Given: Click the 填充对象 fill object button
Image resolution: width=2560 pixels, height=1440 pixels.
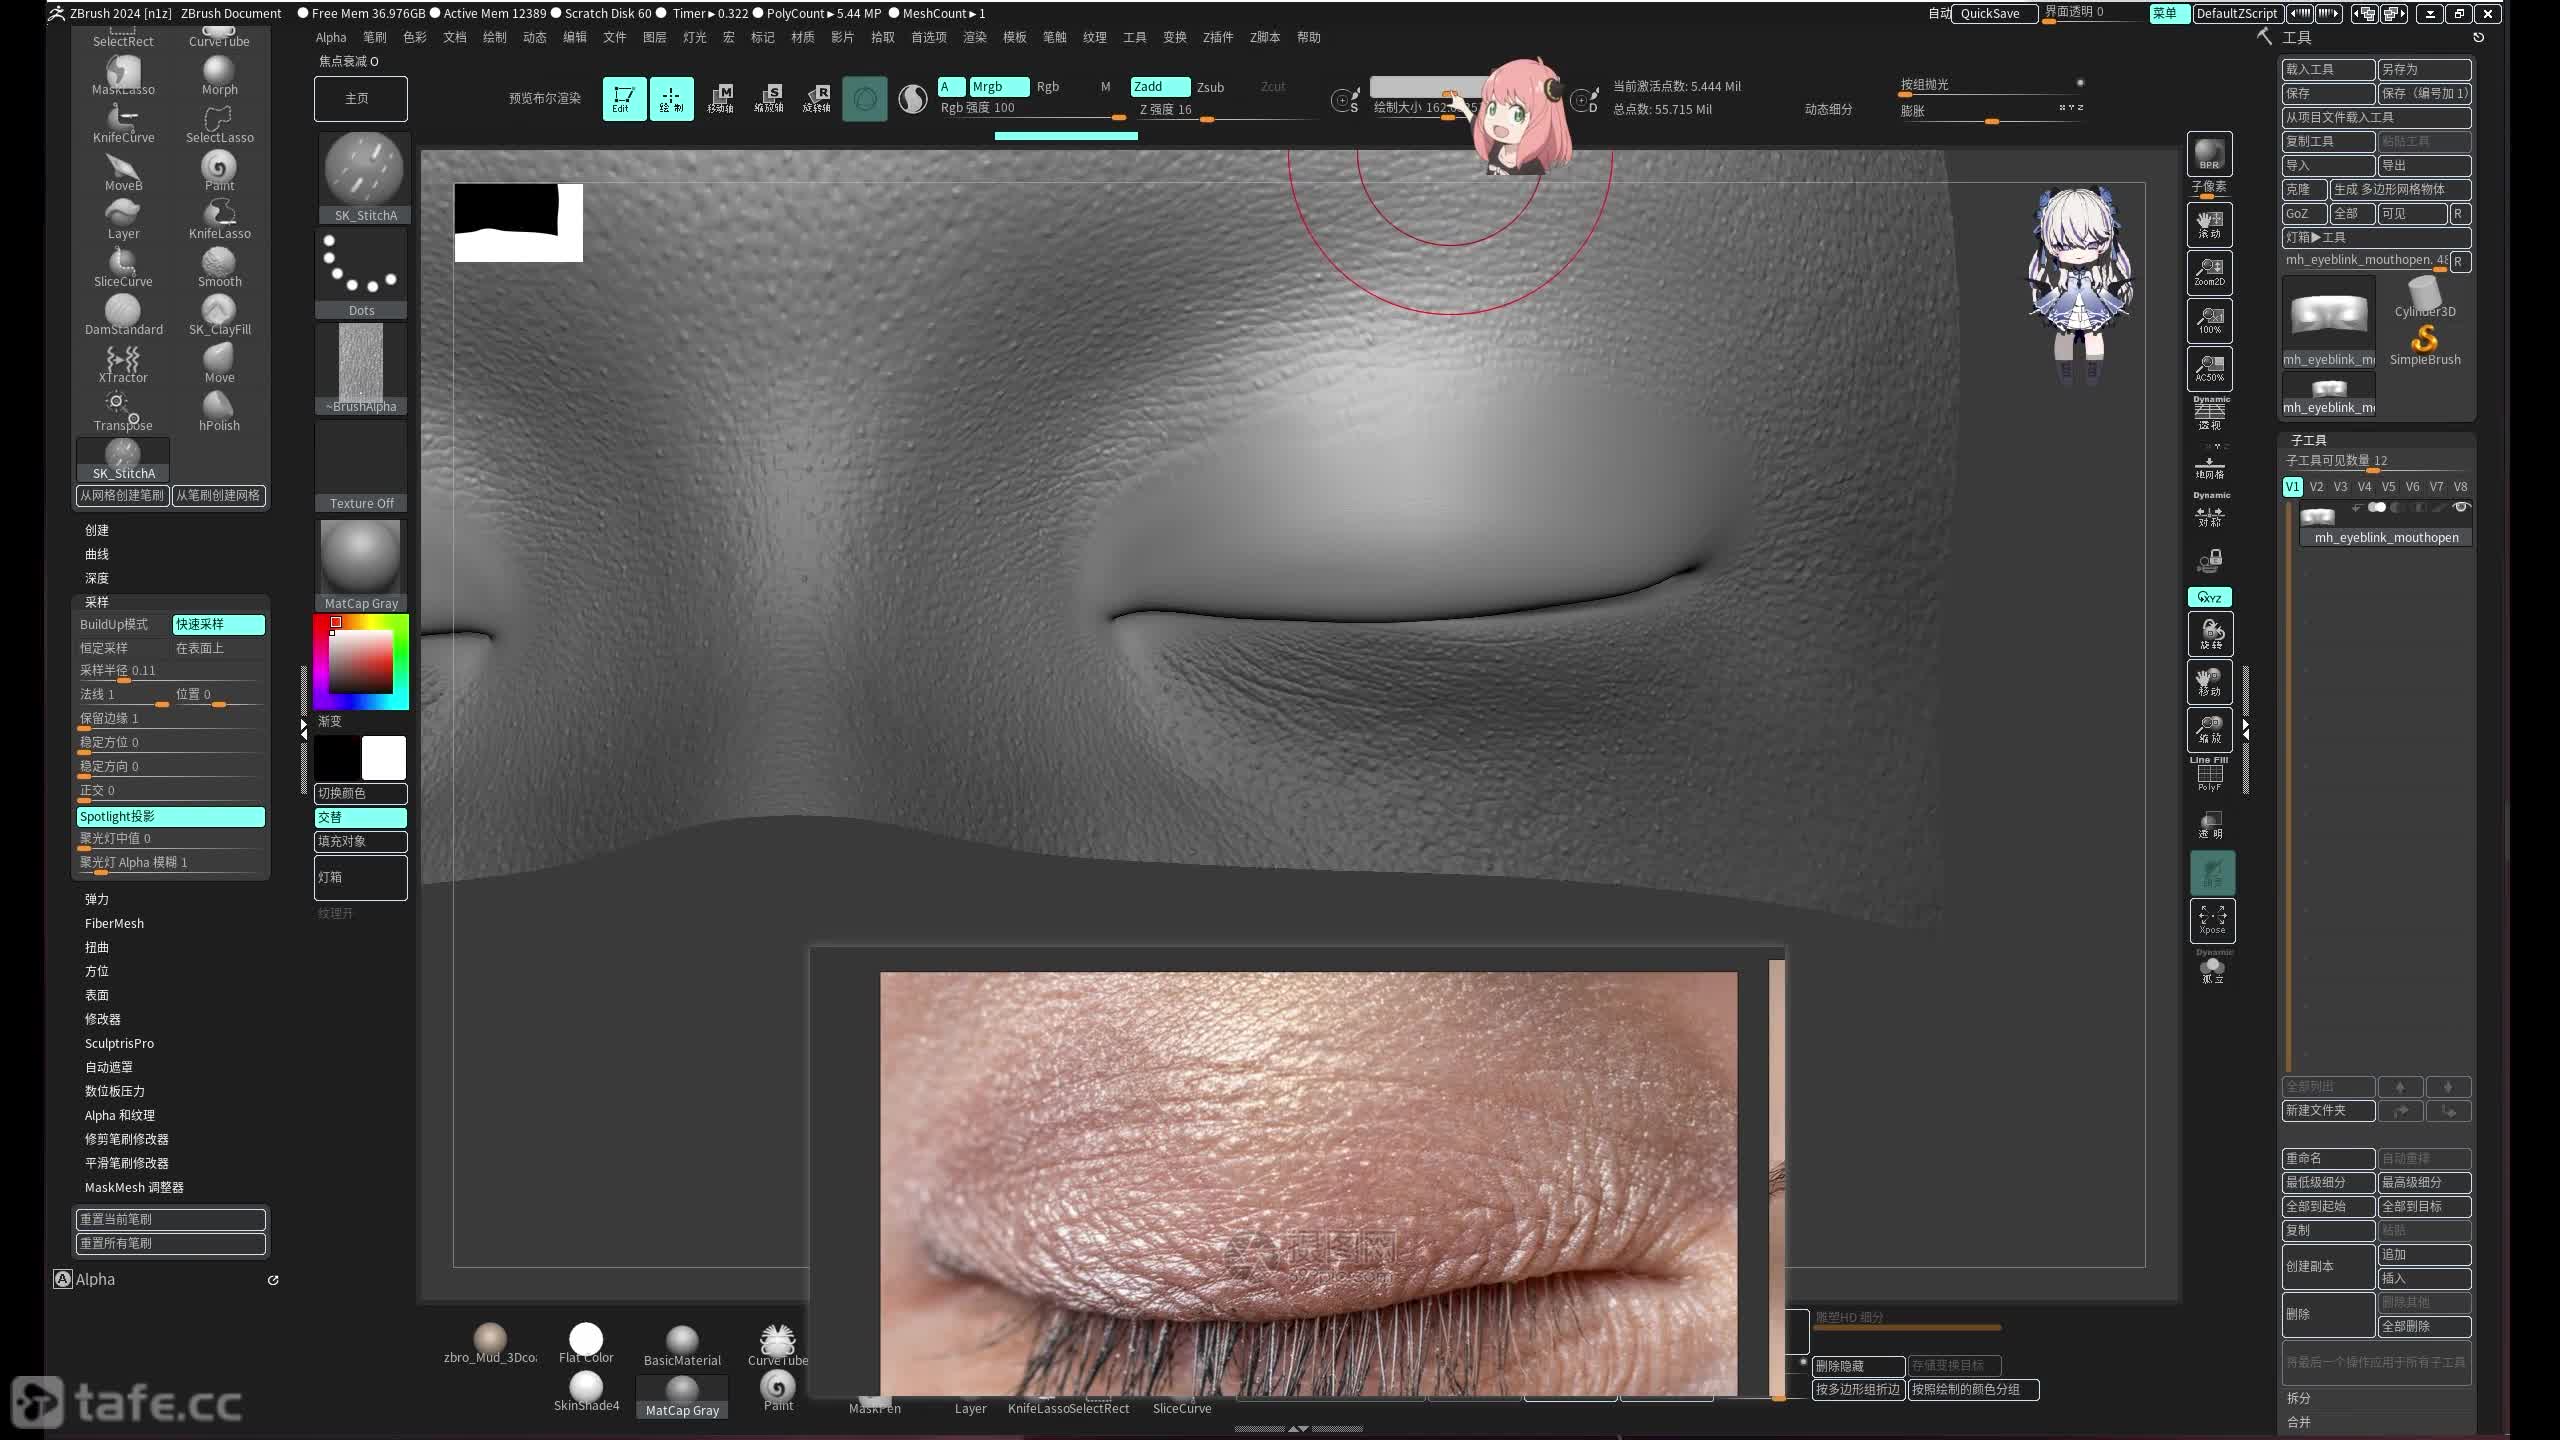Looking at the screenshot, I should click(x=360, y=841).
